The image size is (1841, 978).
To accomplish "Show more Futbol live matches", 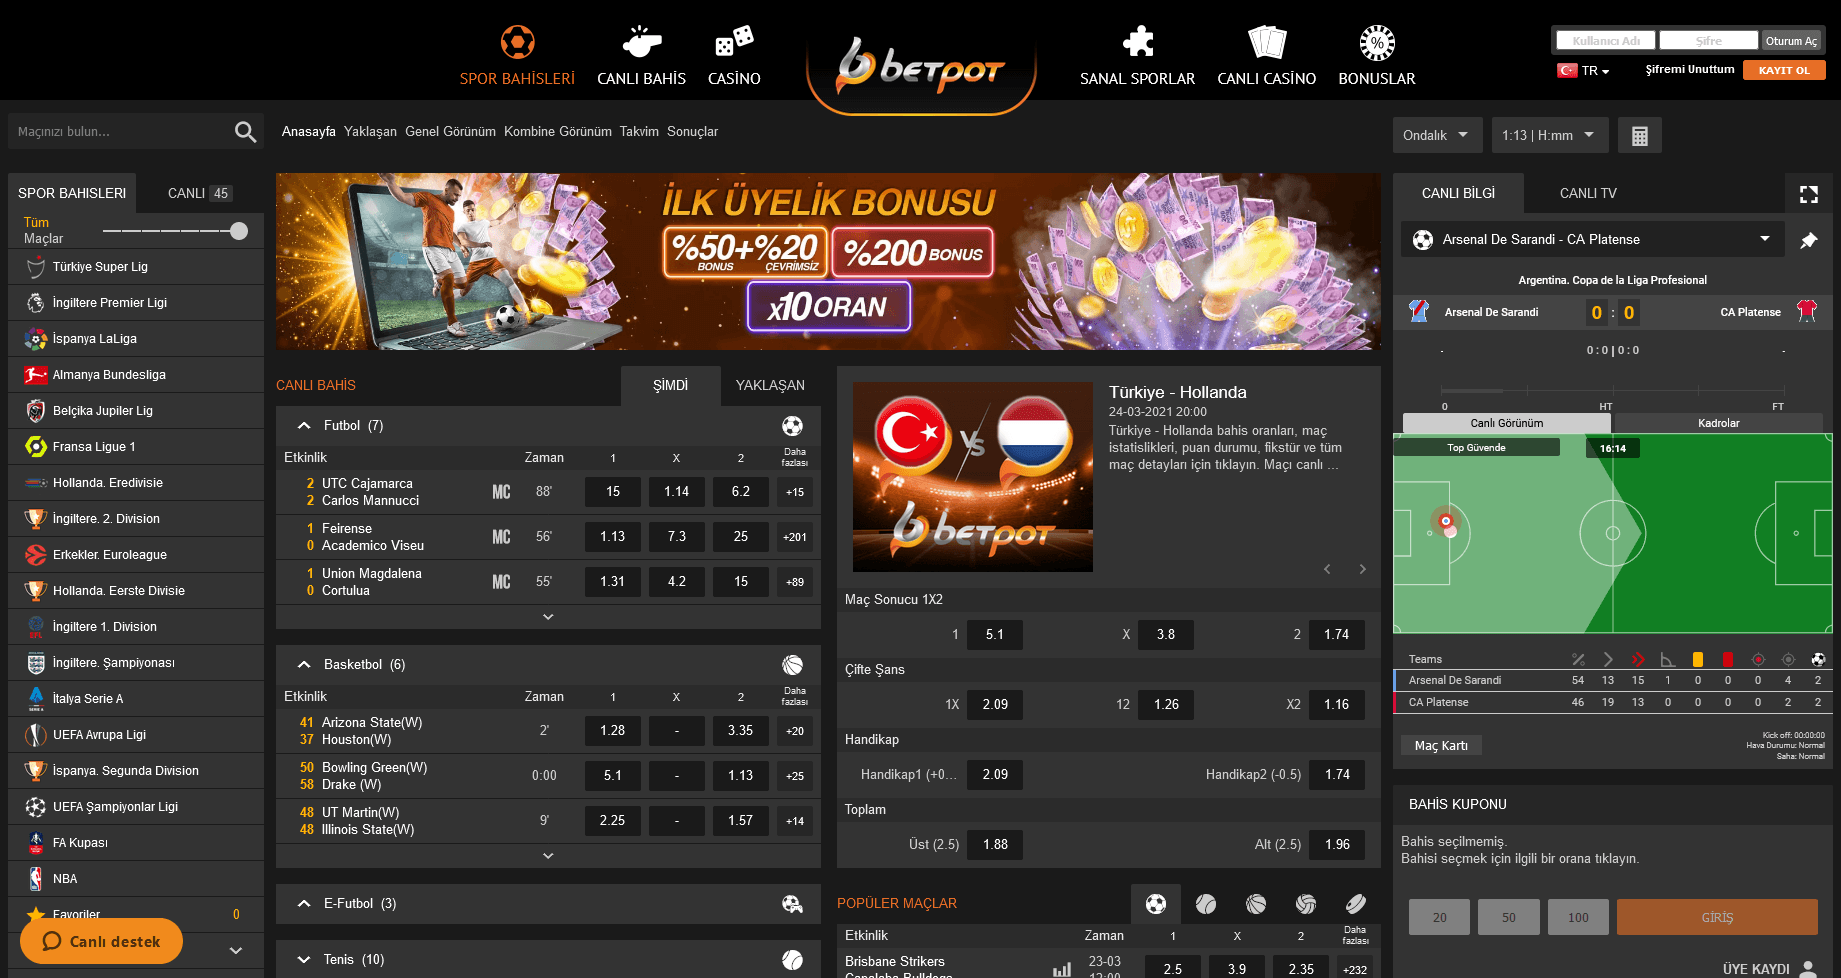I will coord(548,617).
